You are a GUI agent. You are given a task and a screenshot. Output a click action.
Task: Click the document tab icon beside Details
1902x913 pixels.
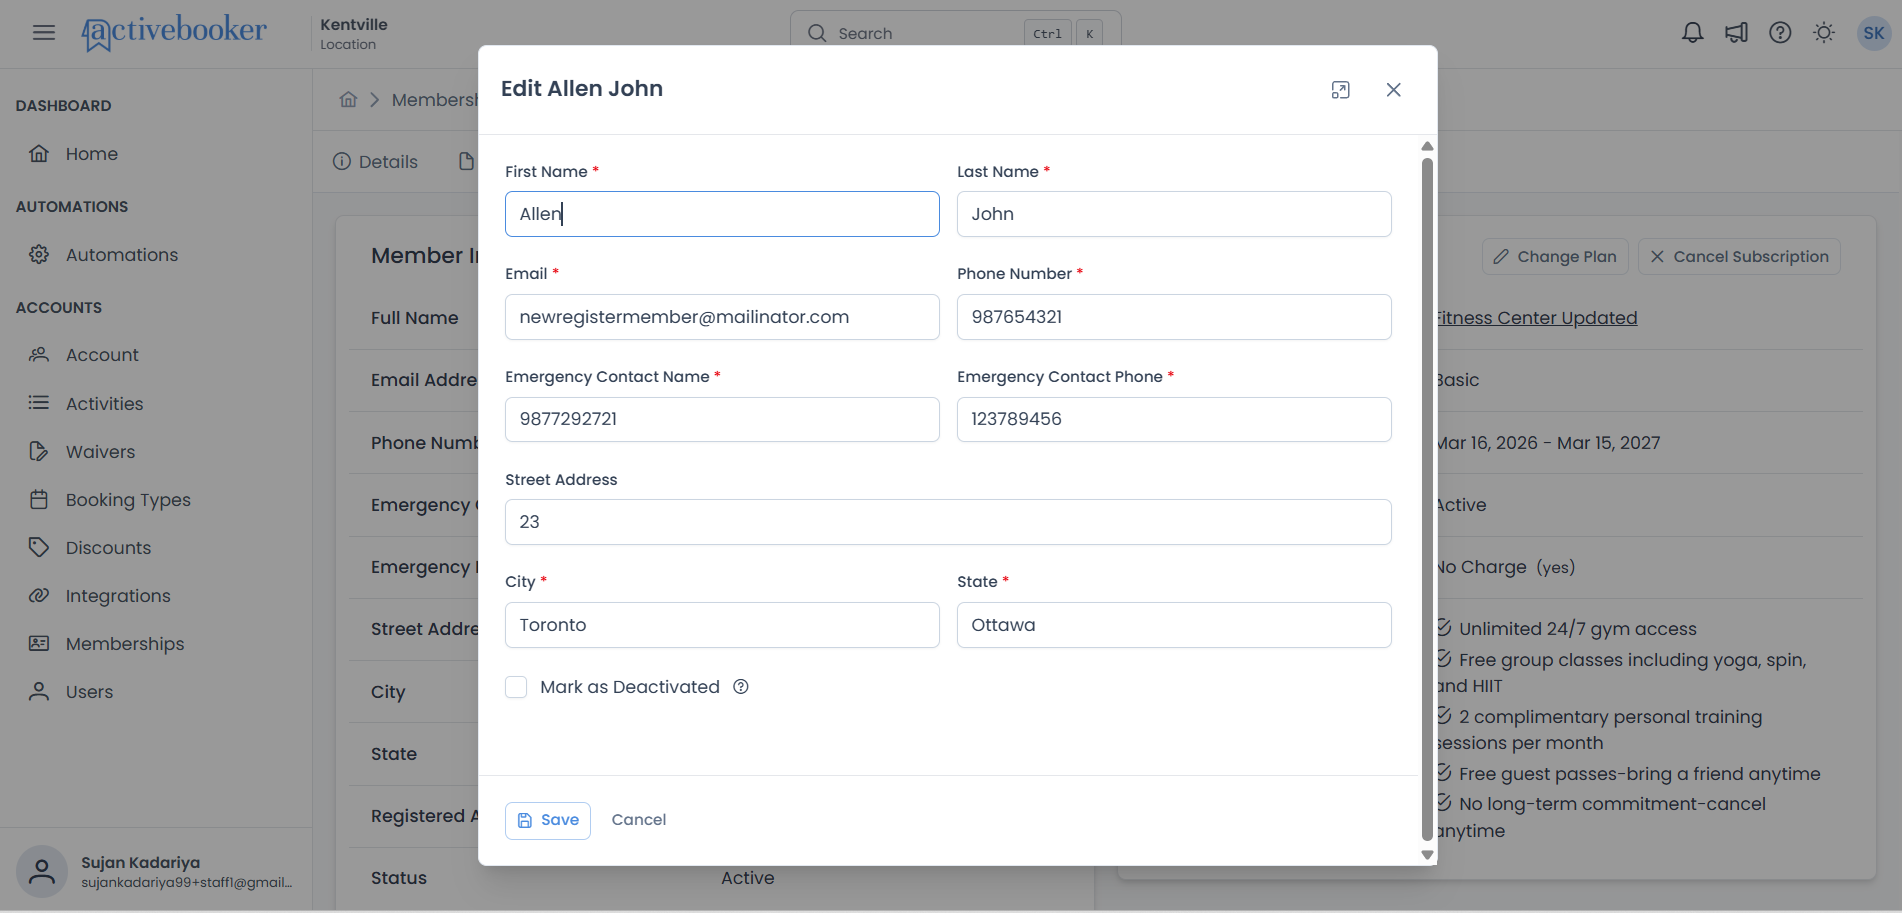(x=466, y=161)
